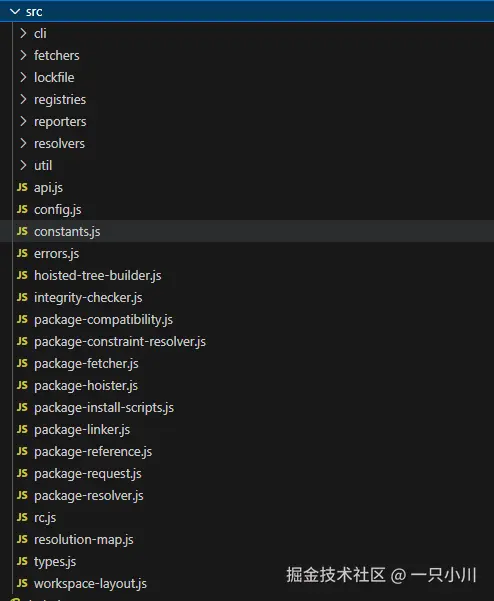This screenshot has width=494, height=601.
Task: Click the JS icon beside types.js
Action: pos(22,561)
